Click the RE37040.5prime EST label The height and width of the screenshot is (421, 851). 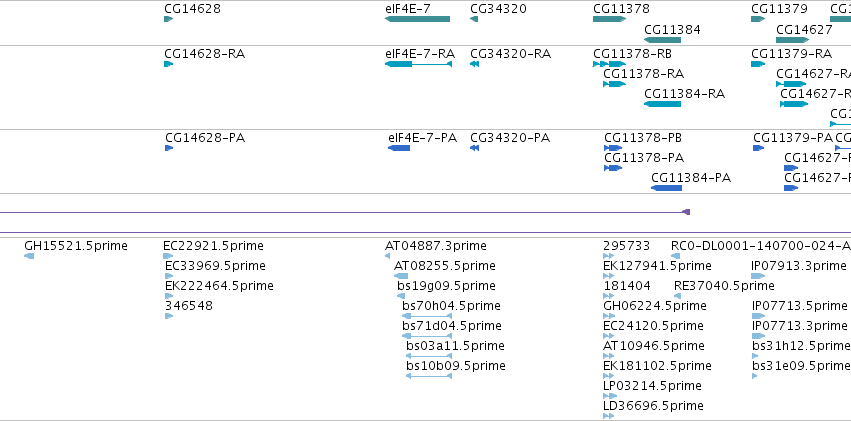[724, 285]
